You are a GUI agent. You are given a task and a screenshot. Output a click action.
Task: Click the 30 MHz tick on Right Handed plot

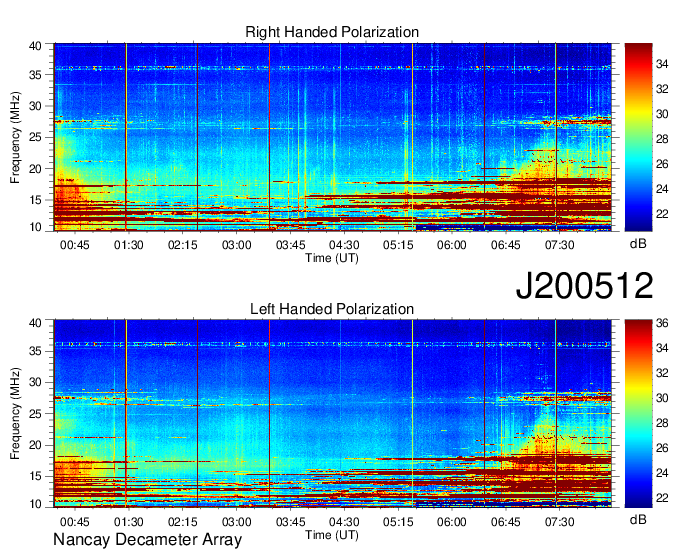[35, 106]
